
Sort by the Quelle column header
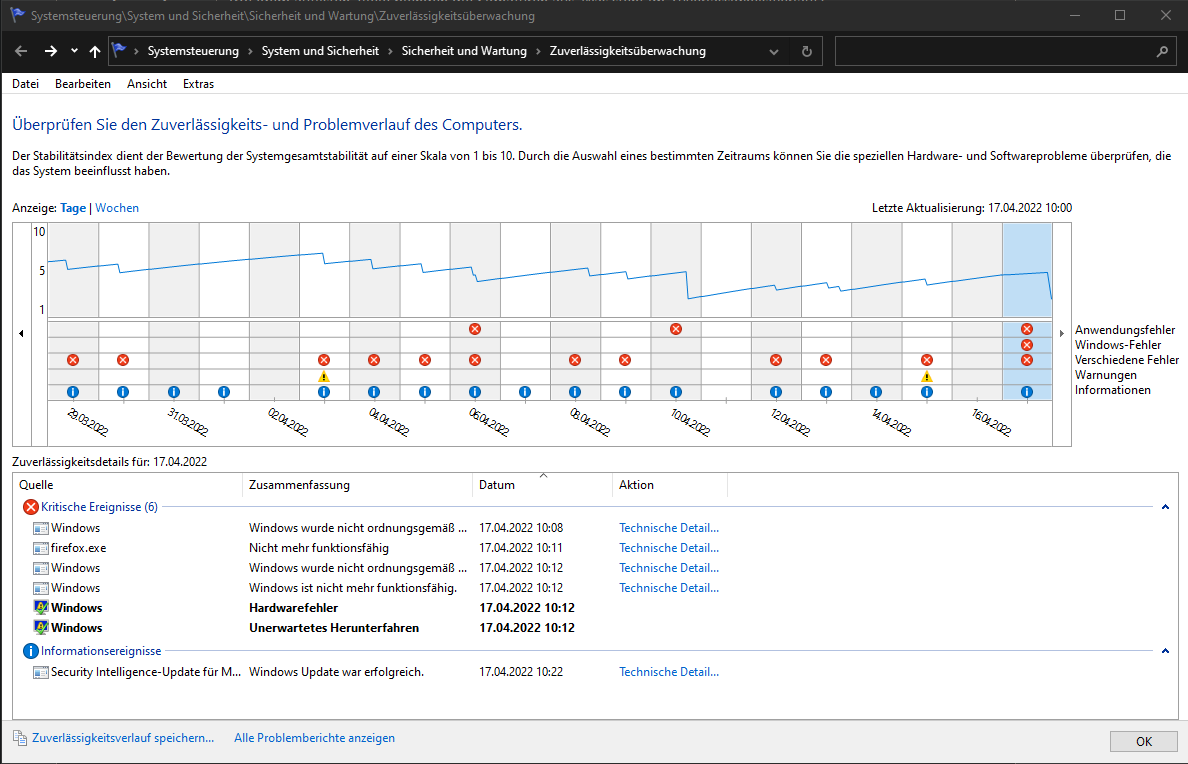click(x=127, y=485)
